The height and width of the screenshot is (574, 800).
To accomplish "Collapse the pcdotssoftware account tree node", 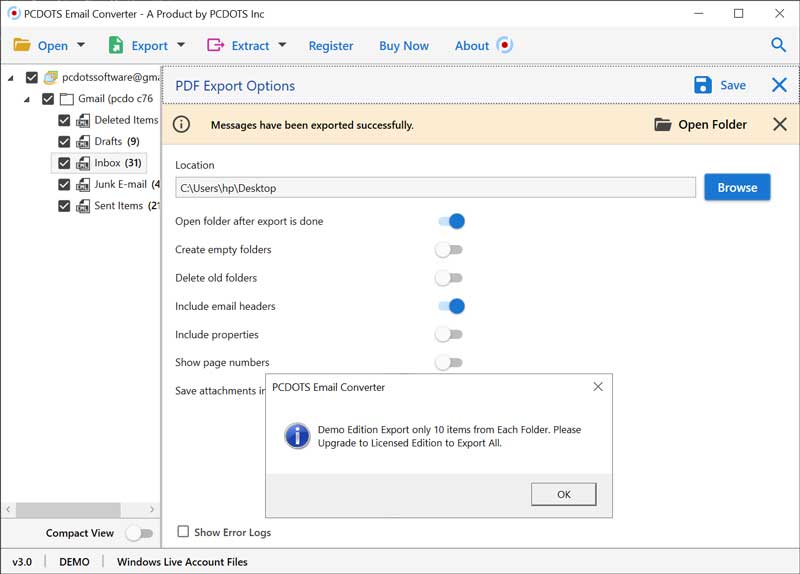I will click(x=11, y=78).
